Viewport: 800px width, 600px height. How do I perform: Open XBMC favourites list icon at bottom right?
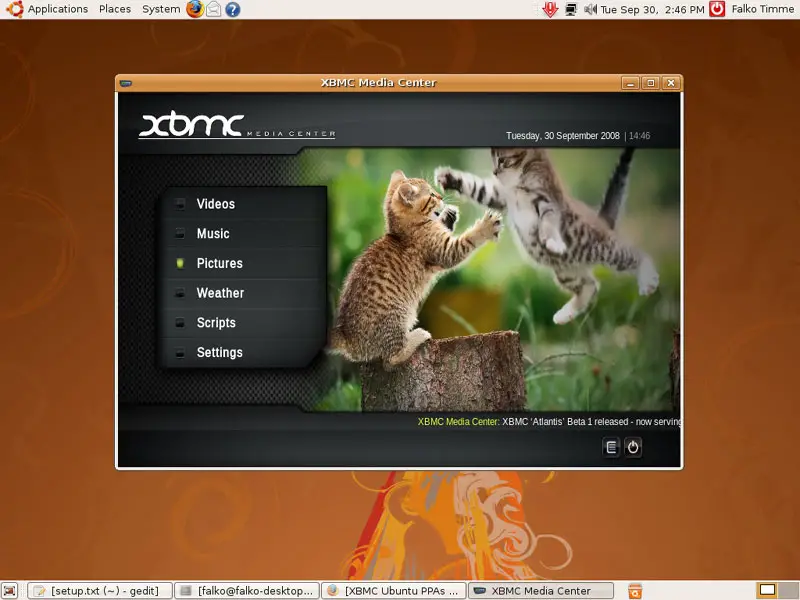pos(611,447)
